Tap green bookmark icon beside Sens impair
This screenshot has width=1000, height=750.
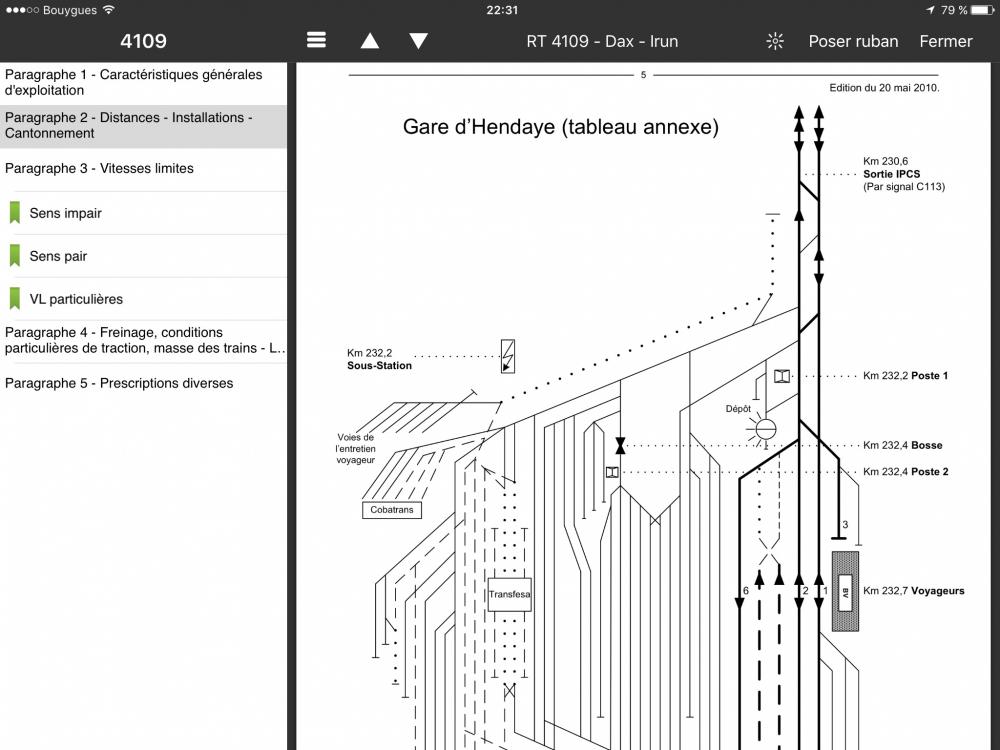click(15, 213)
